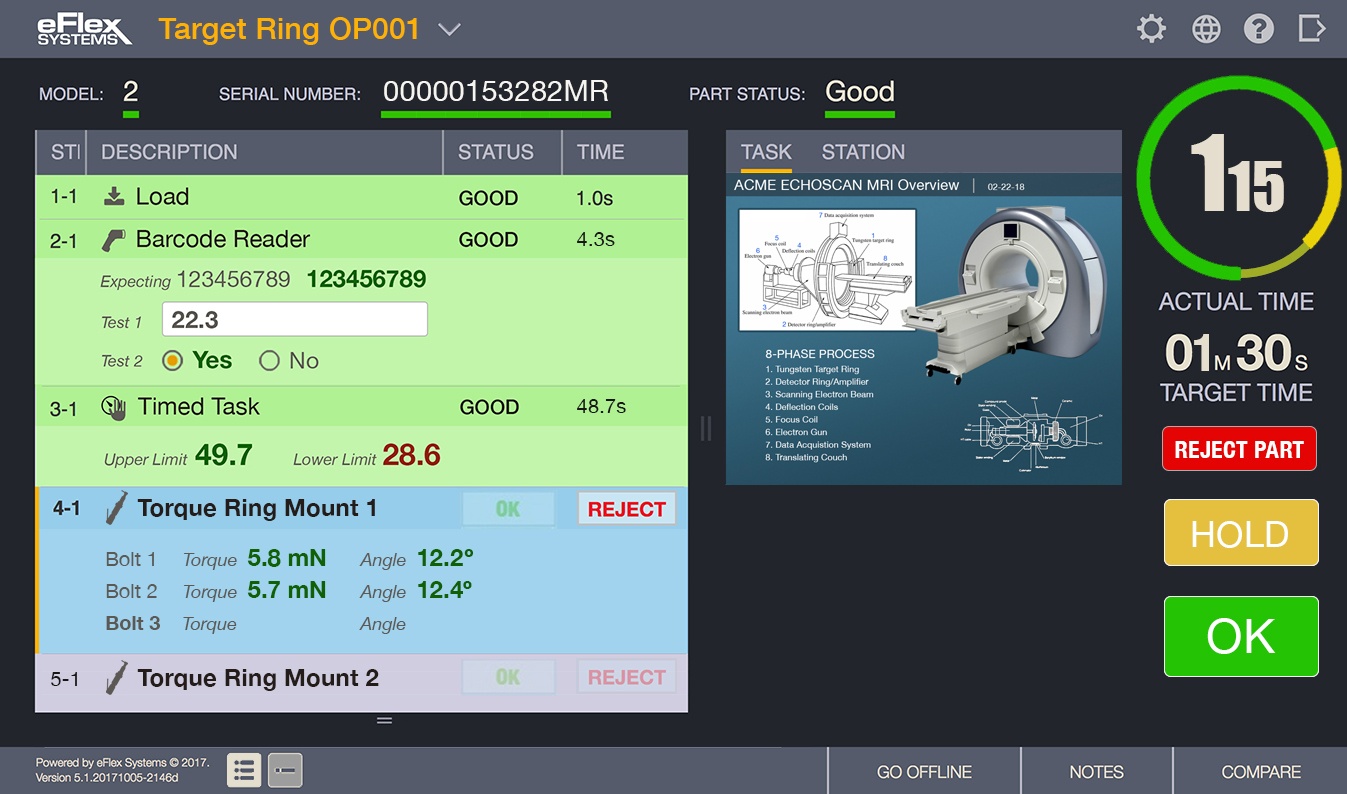Click the target time 01M 30S
Image resolution: width=1347 pixels, height=794 pixels.
(1237, 353)
